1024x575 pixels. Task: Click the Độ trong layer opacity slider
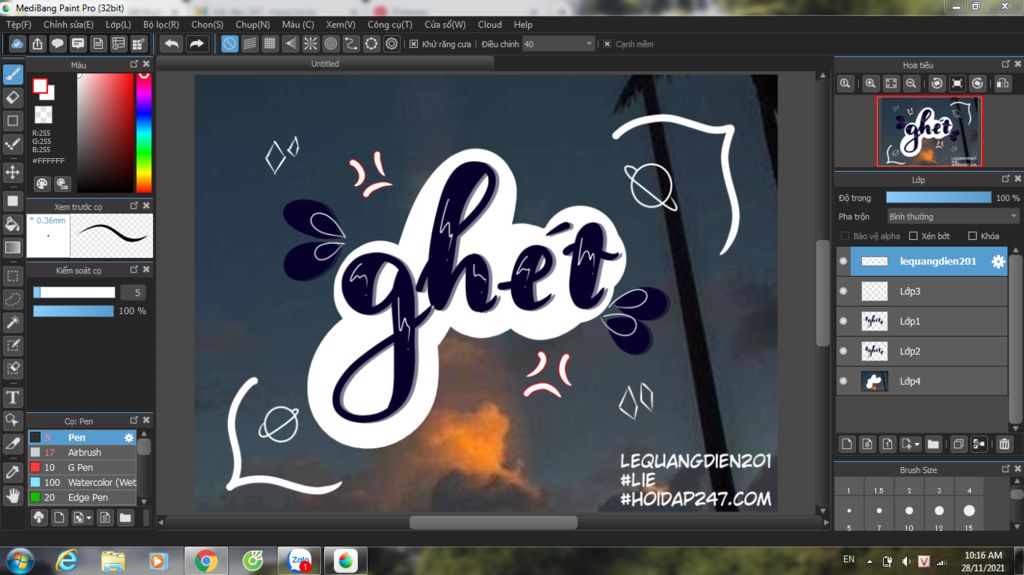click(938, 197)
